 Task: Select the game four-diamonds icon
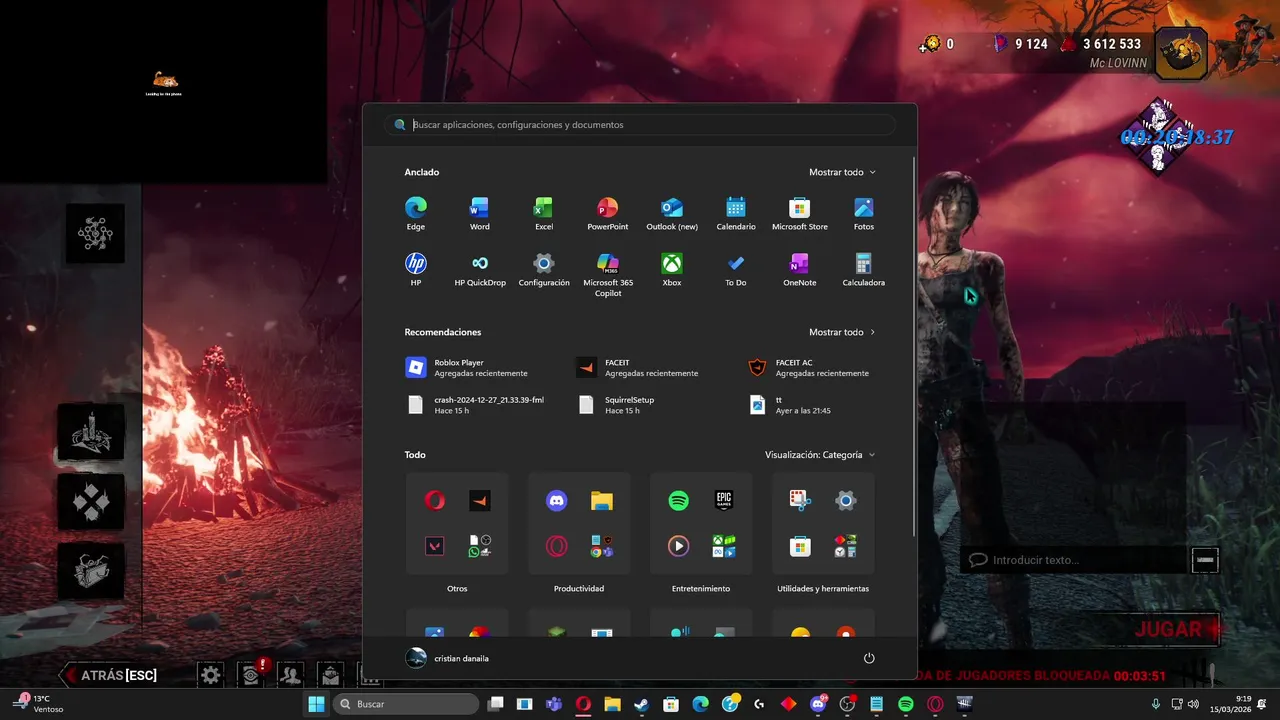(x=91, y=501)
